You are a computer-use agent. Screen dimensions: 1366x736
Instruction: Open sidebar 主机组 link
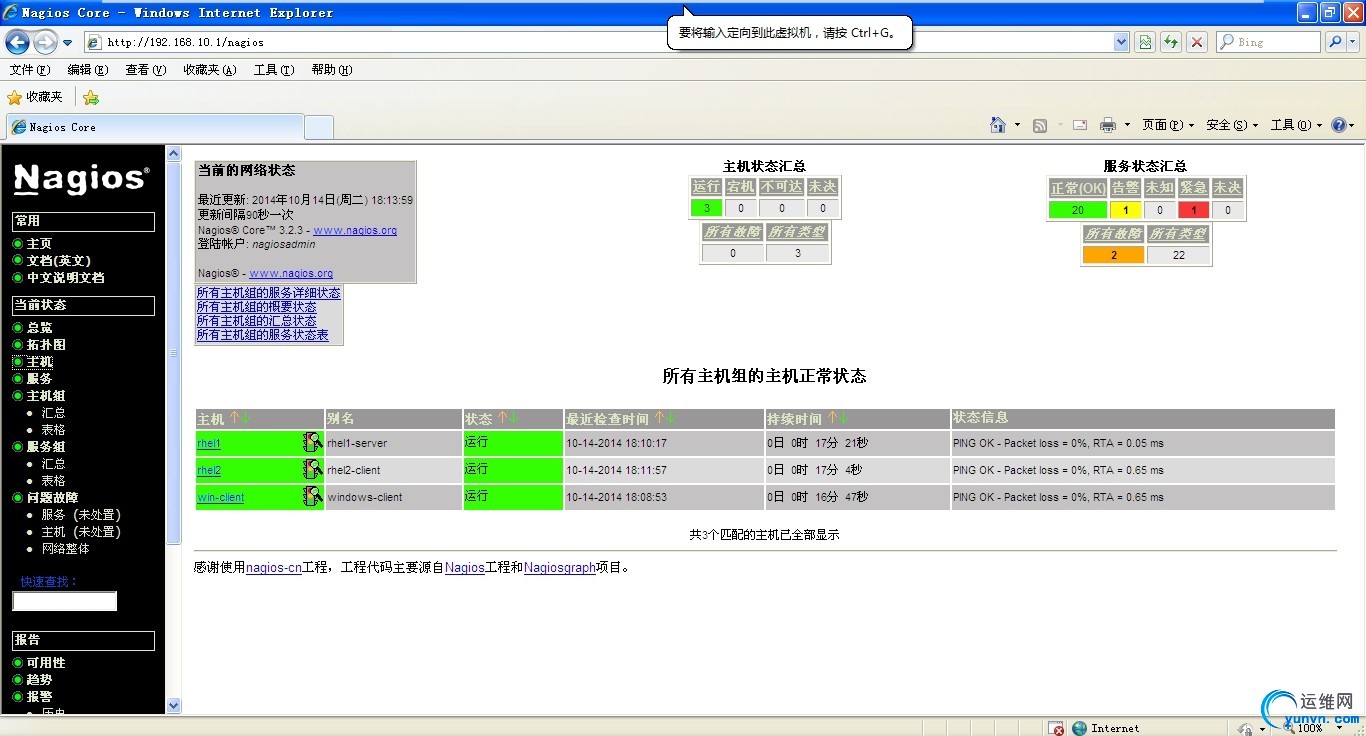pyautogui.click(x=46, y=396)
